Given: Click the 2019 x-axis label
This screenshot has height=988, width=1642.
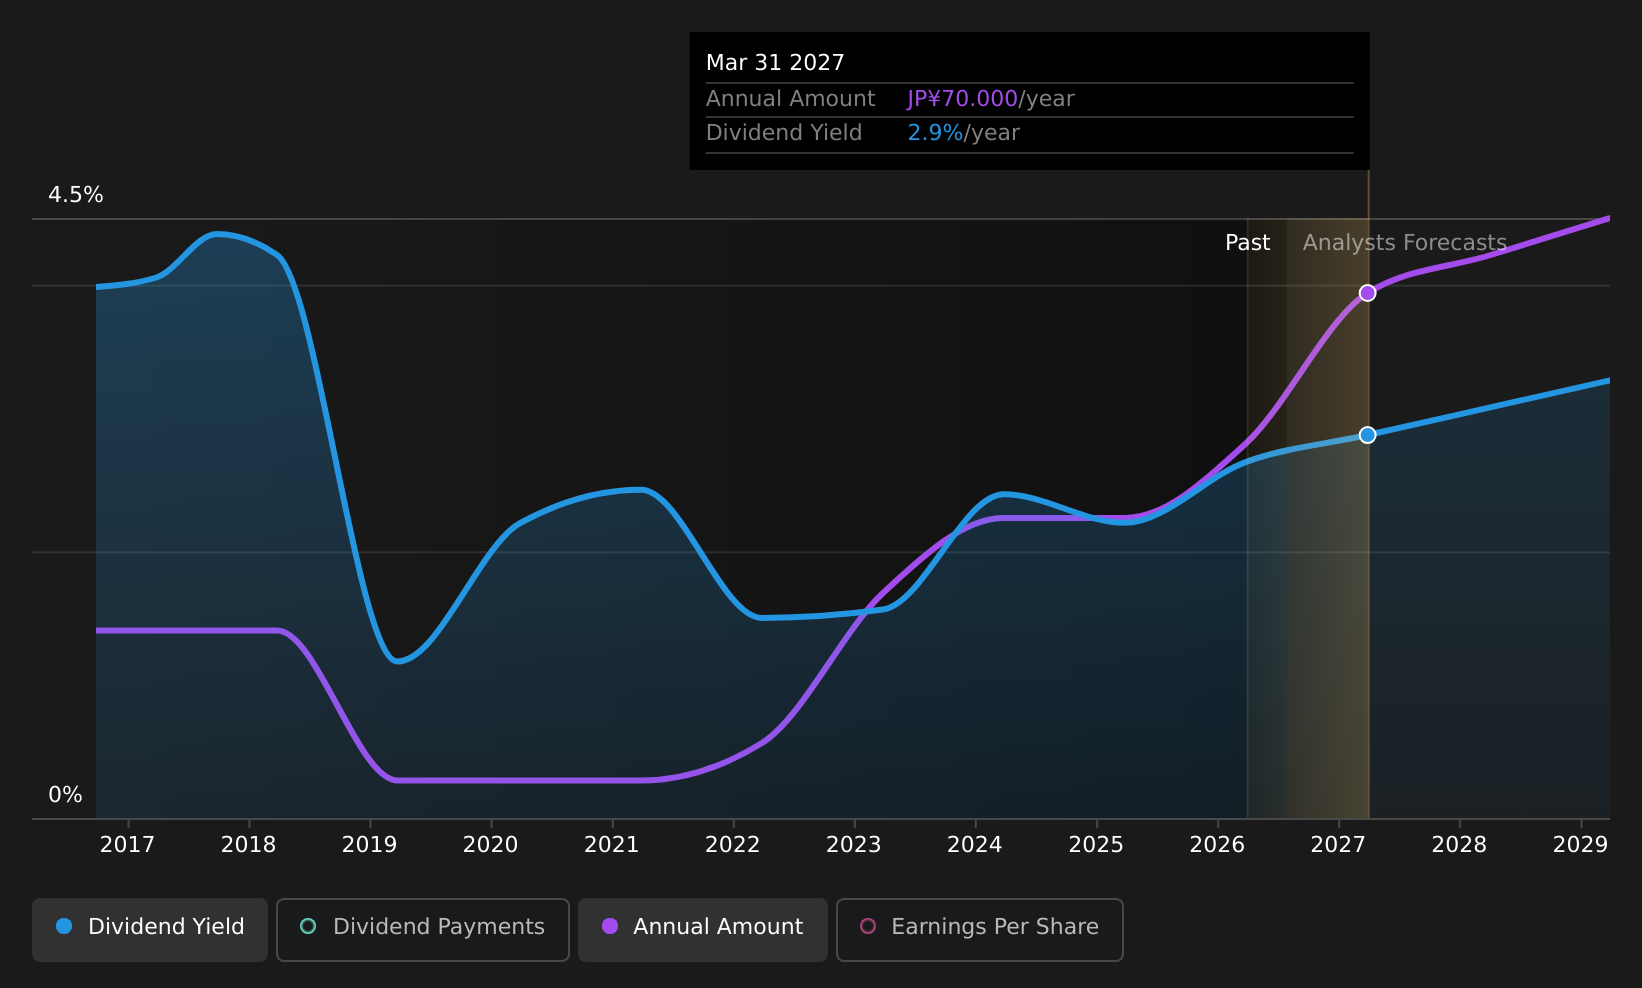Looking at the screenshot, I should [369, 845].
